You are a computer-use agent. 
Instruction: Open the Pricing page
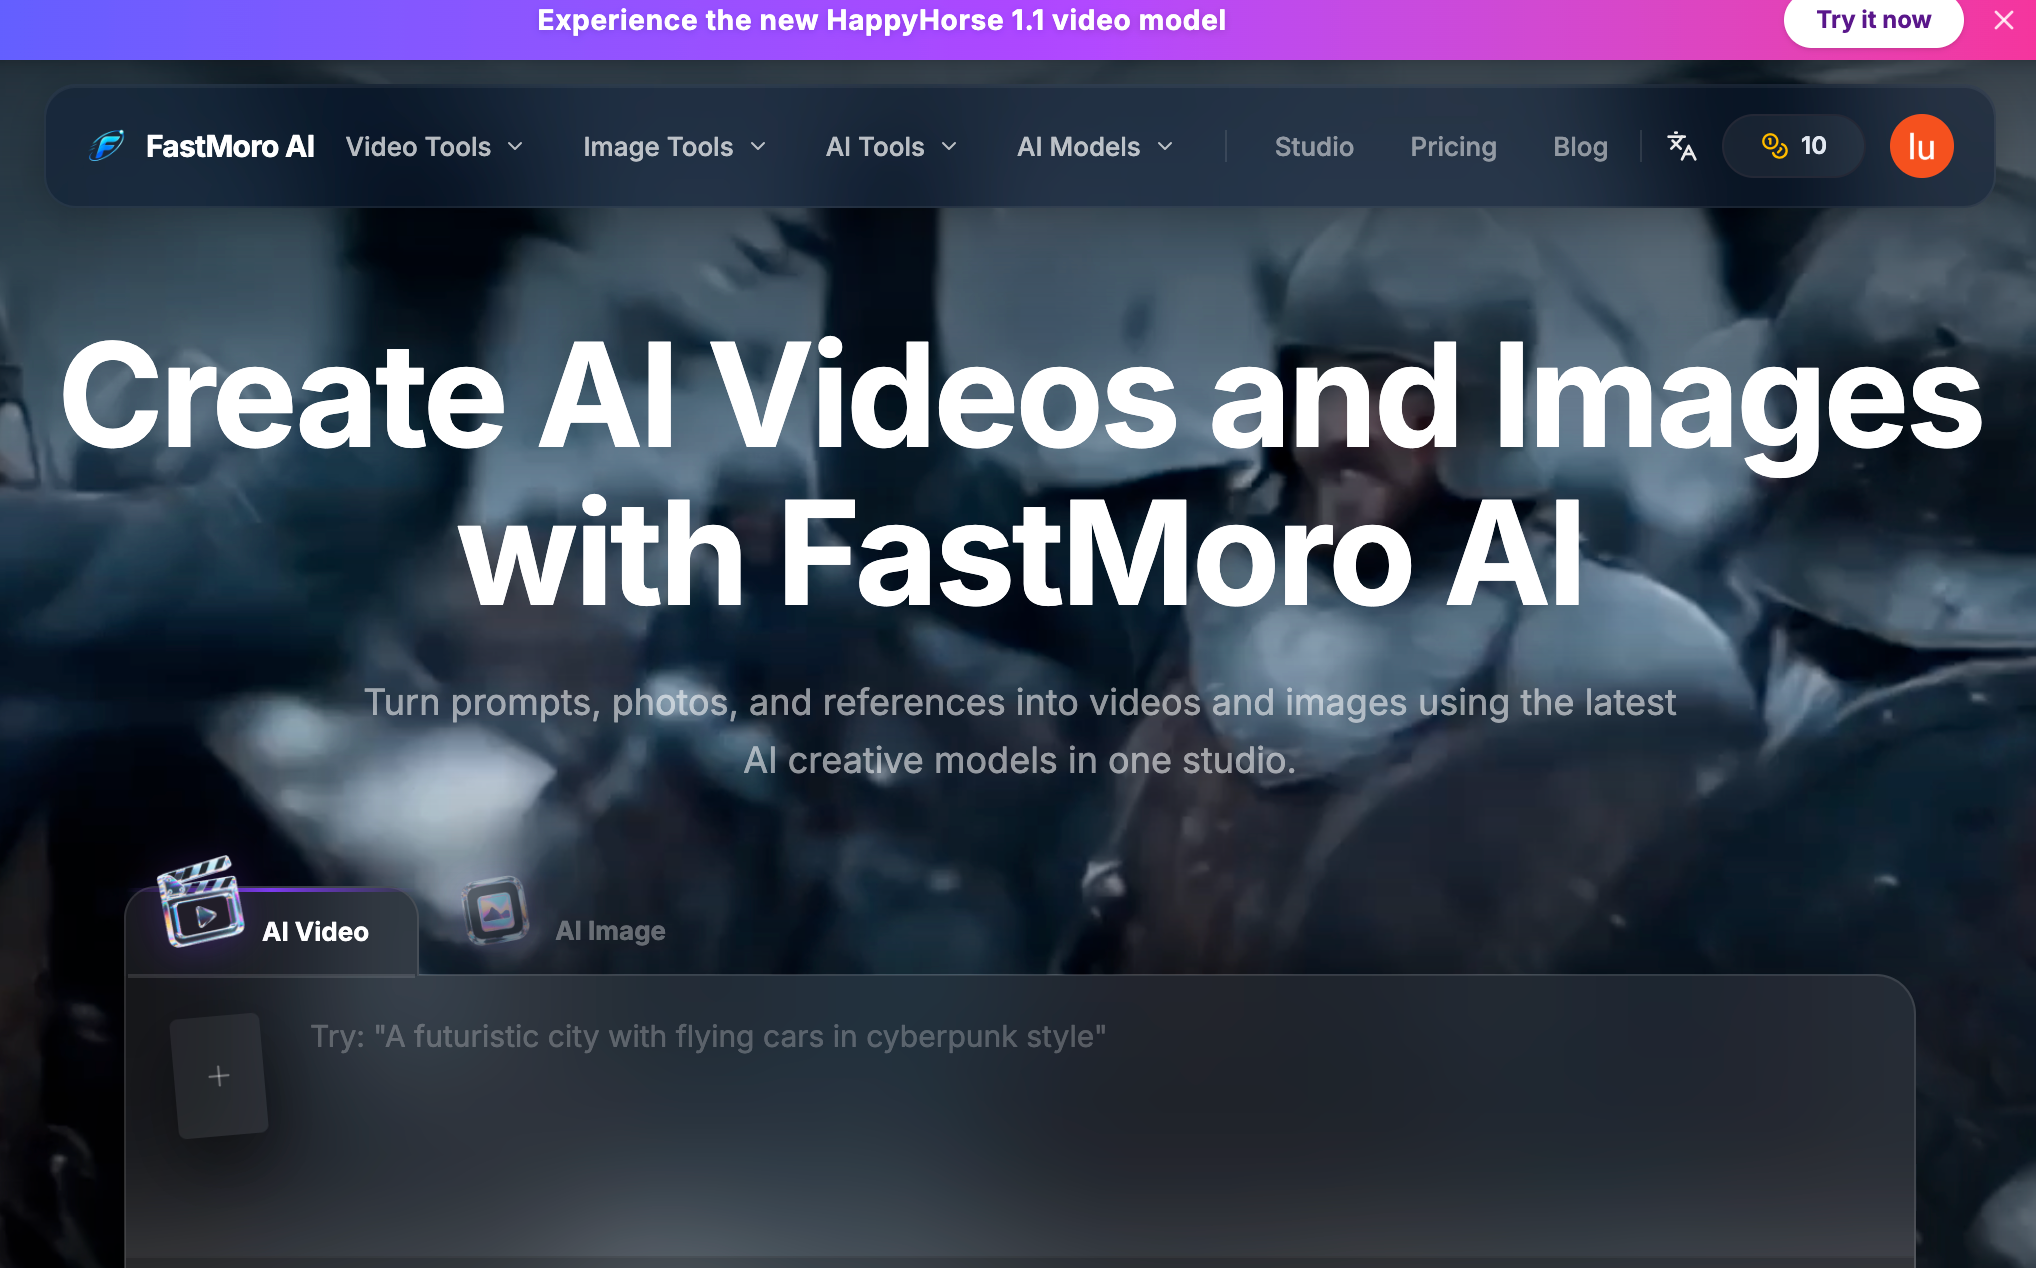tap(1453, 147)
